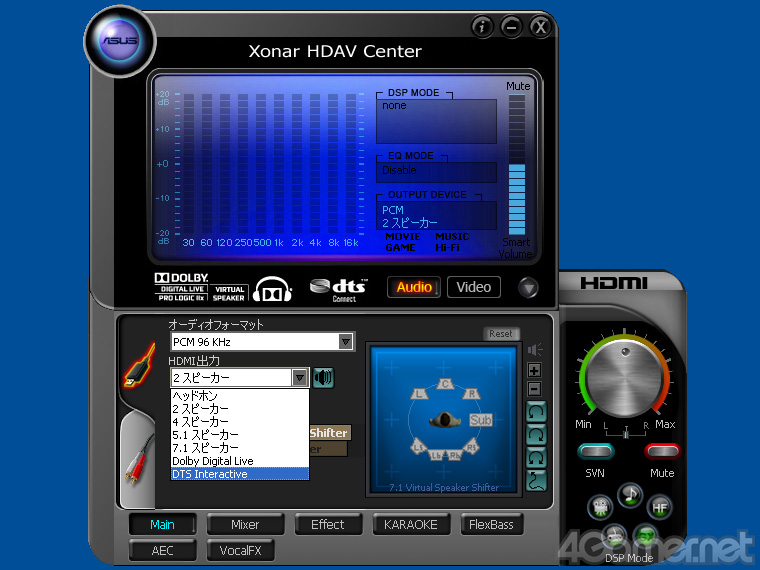Switch to the FlexBass tab
This screenshot has height=570, width=760.
pos(491,524)
